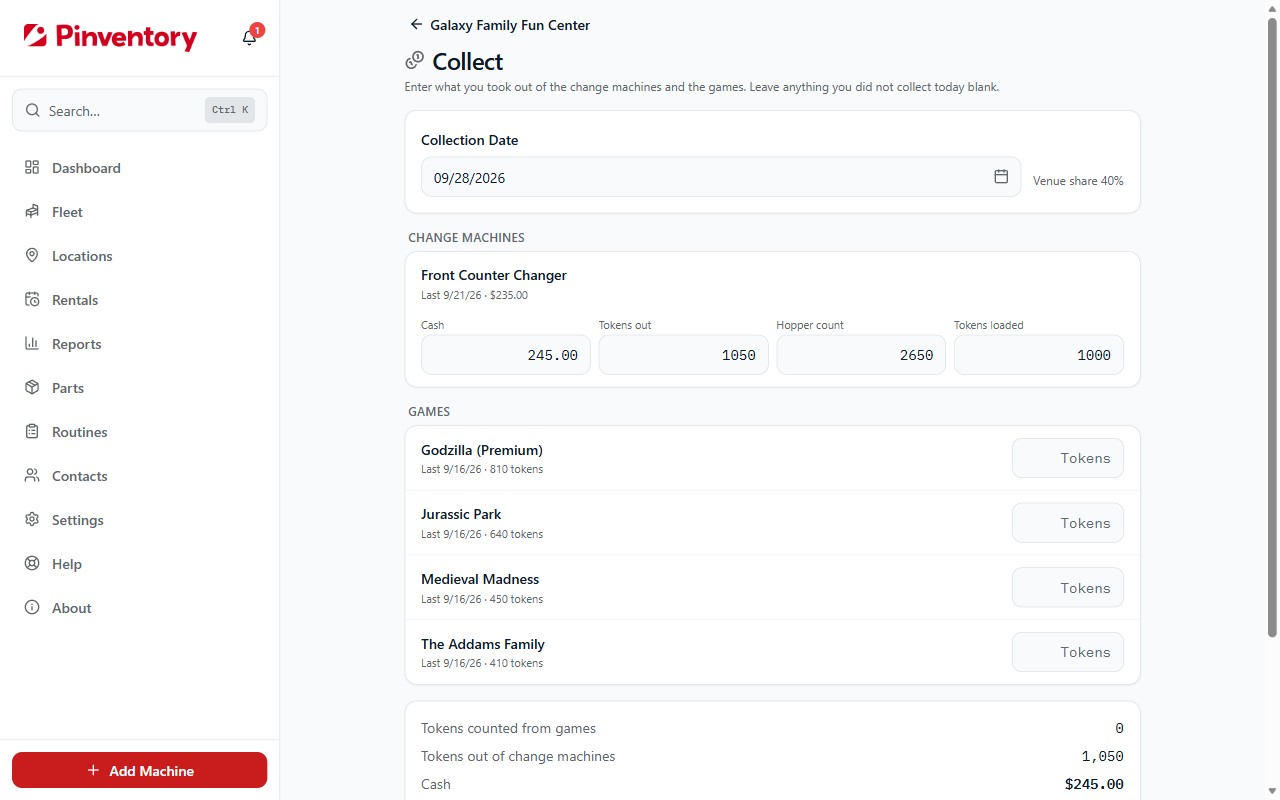Click the $245.00 cash total
This screenshot has height=800, width=1280.
[1094, 784]
